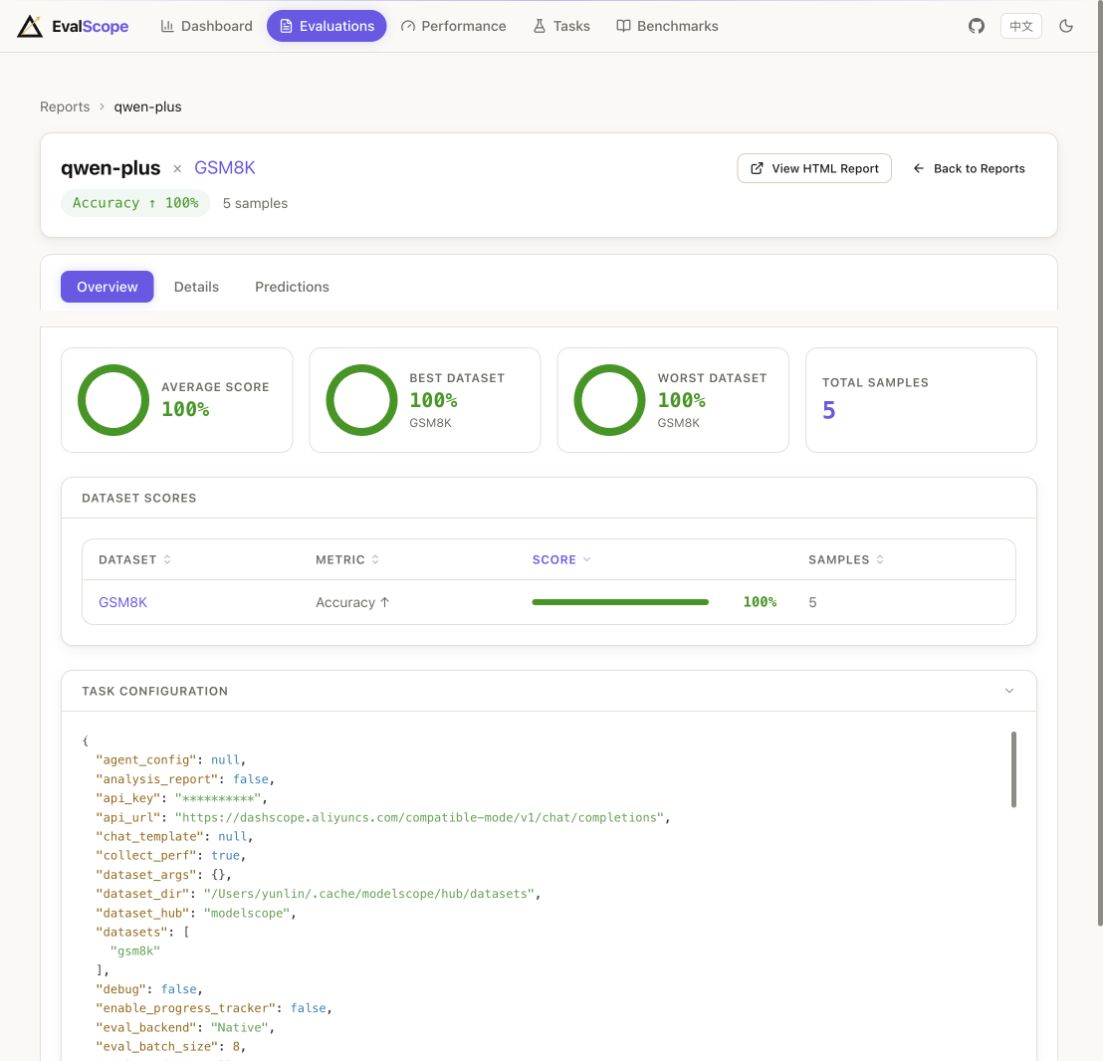
Task: Click the back arrow icon beside Back to Reports
Action: (918, 168)
